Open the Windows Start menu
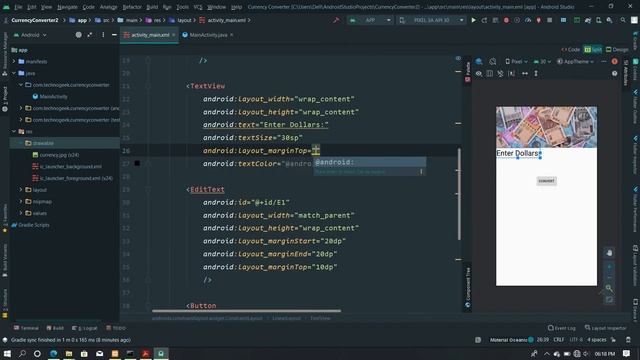 (7, 353)
